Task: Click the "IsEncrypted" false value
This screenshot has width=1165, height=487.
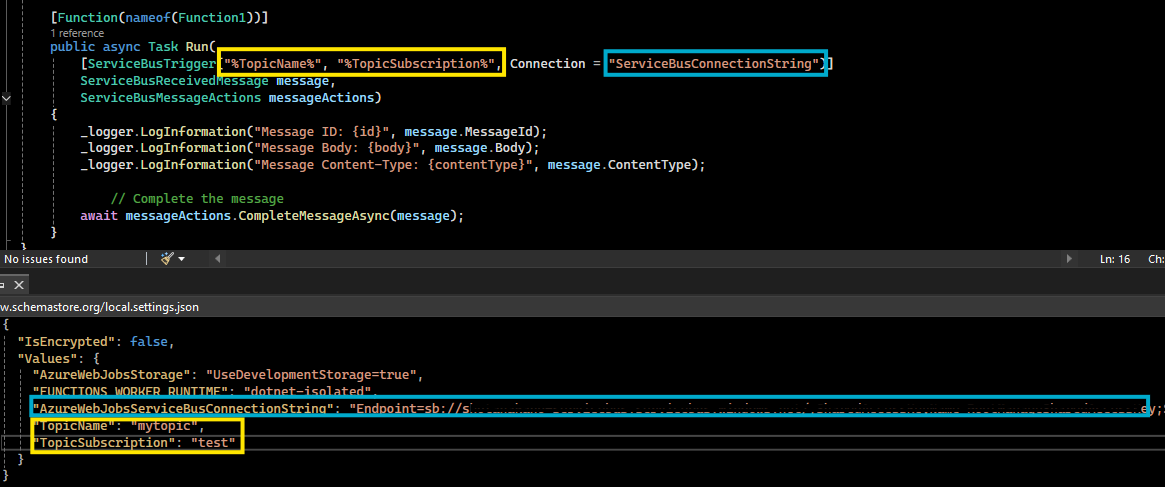Action: click(151, 342)
